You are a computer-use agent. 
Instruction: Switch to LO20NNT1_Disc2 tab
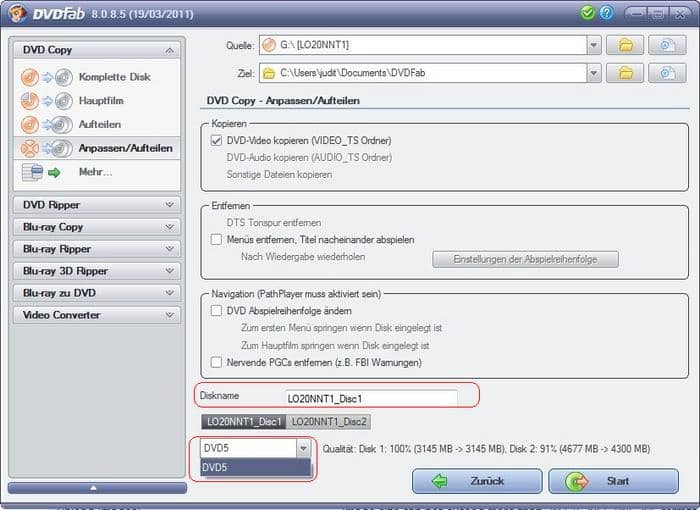tap(329, 422)
